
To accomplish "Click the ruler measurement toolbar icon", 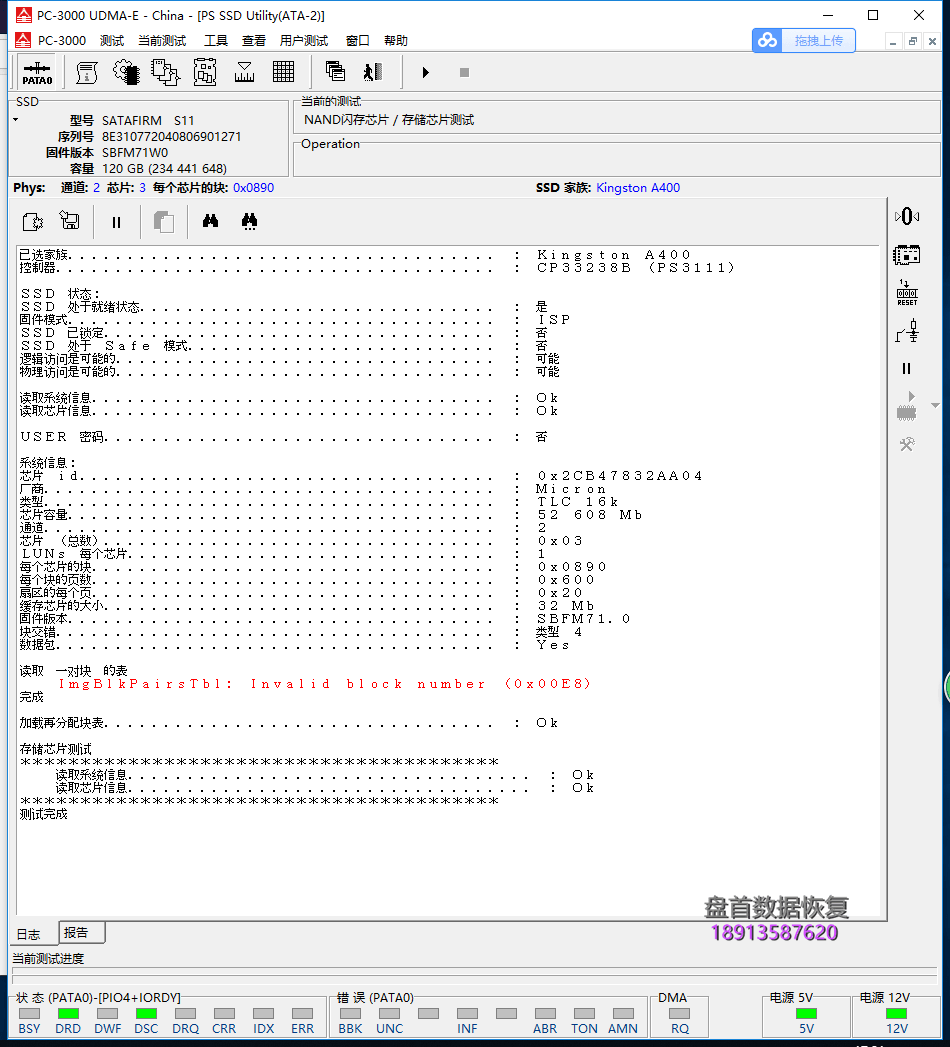I will coord(244,72).
